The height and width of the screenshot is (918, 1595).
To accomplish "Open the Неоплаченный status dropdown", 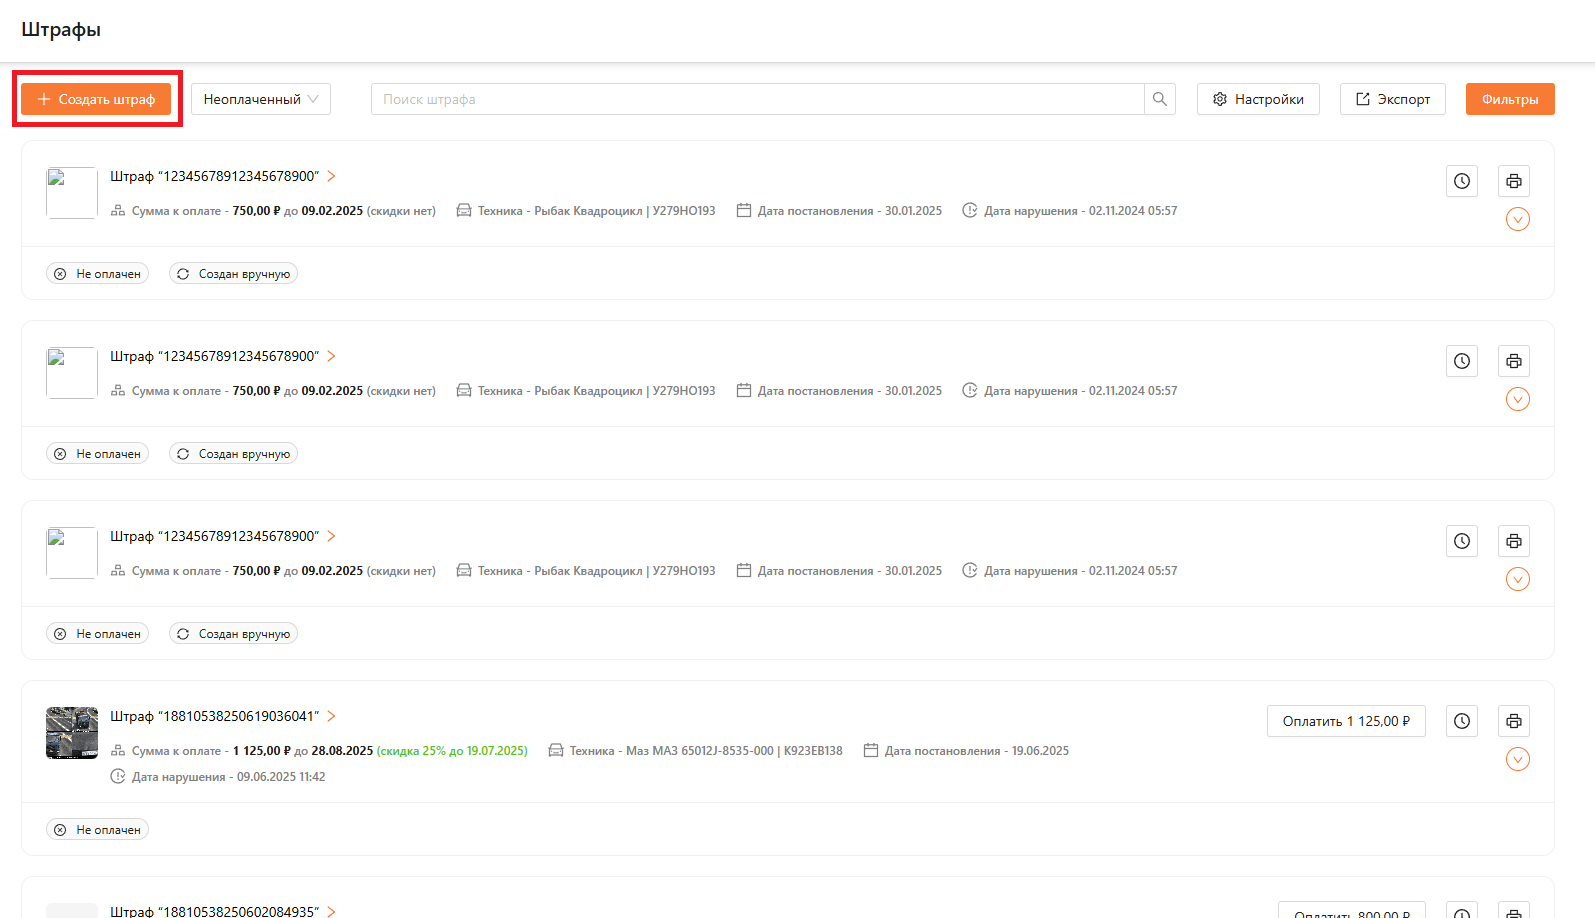I will (x=260, y=99).
